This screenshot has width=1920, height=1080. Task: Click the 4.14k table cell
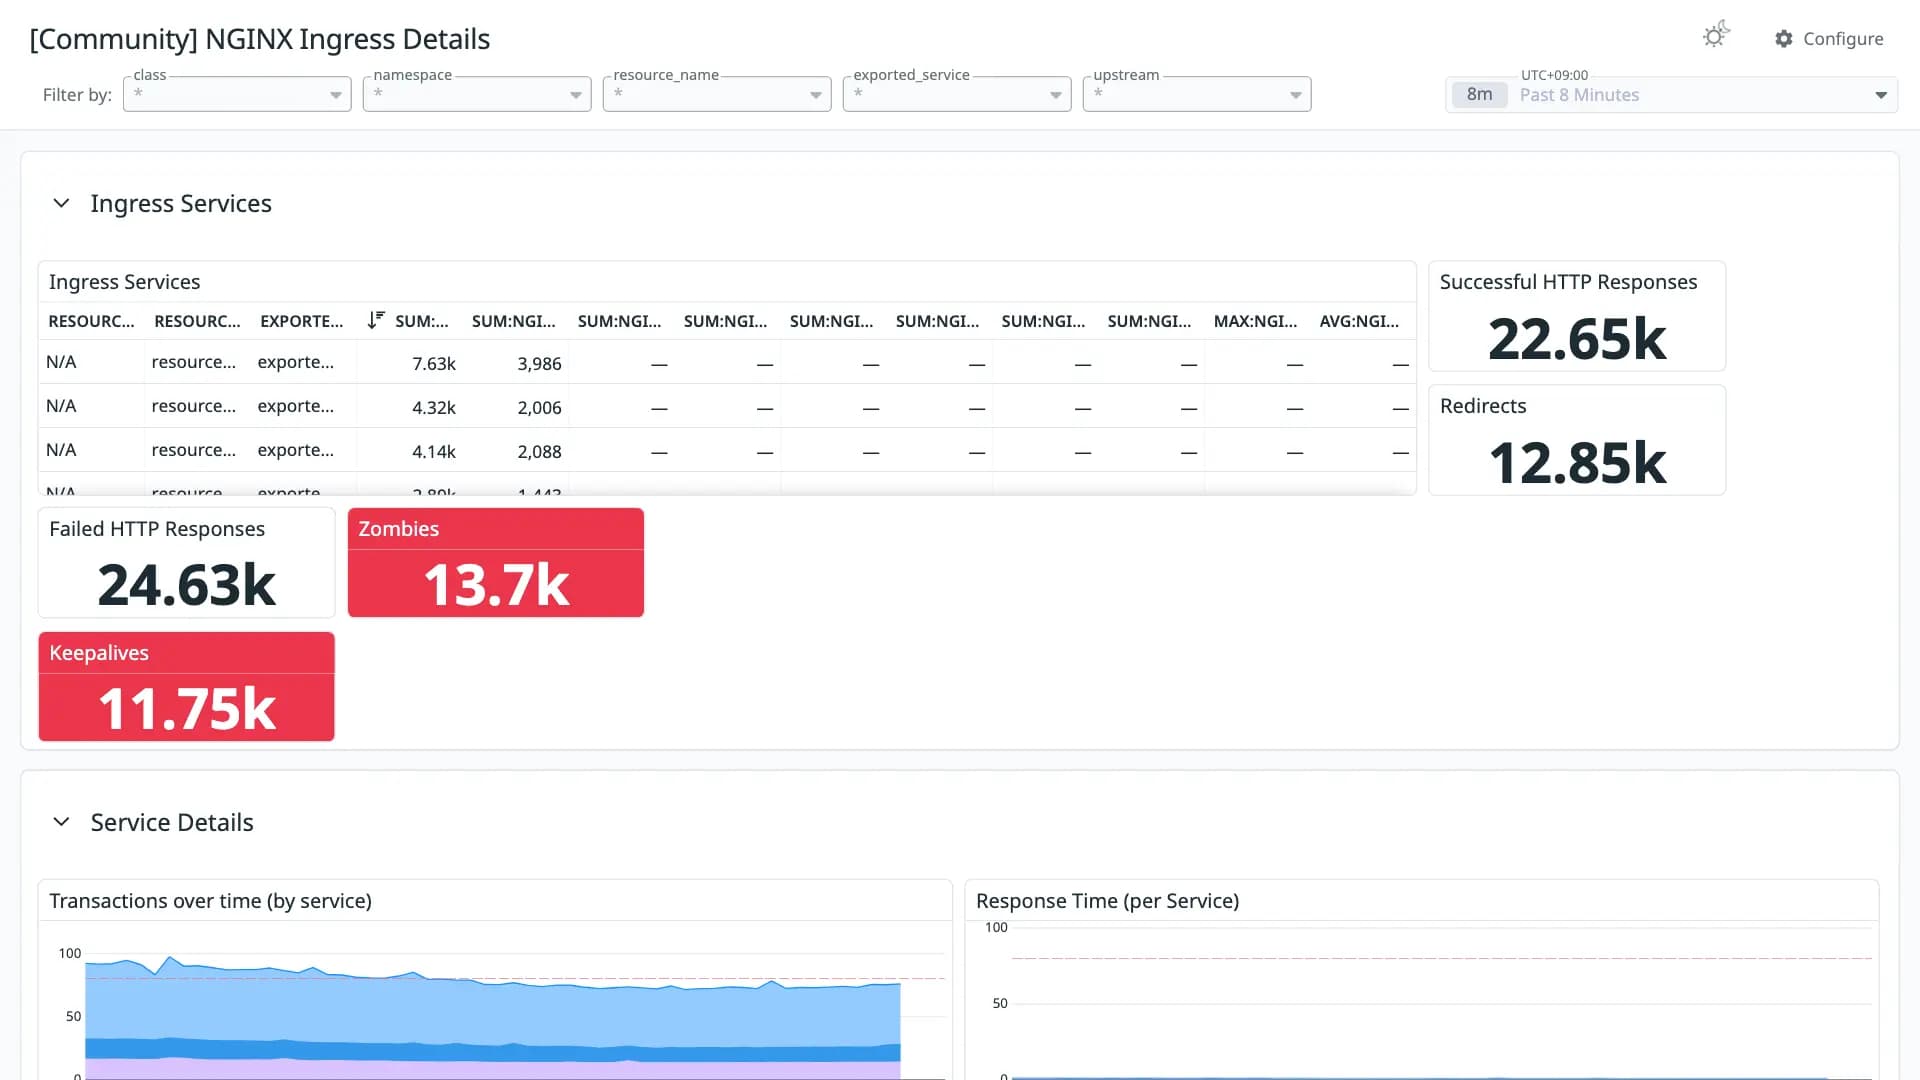point(434,452)
